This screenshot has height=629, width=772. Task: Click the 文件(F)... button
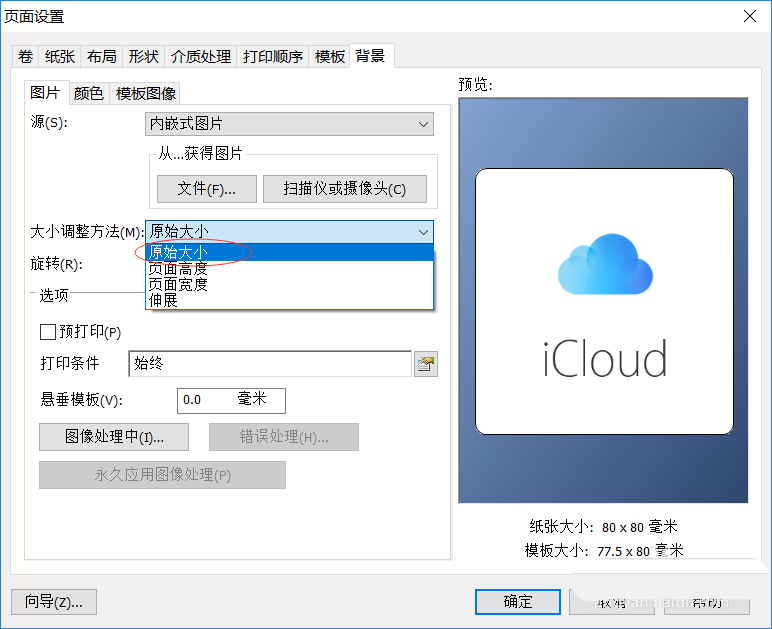point(207,189)
